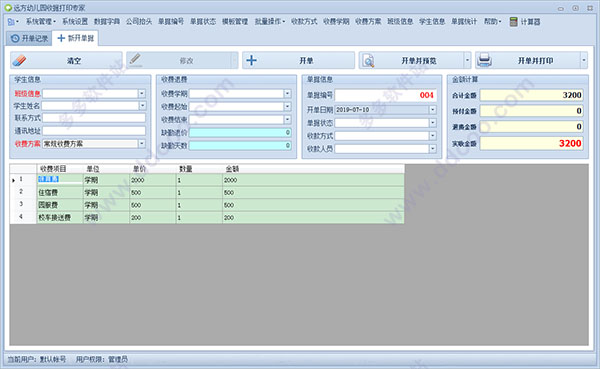Open the 收款人员 dropdown
600x369 pixels.
coord(433,149)
